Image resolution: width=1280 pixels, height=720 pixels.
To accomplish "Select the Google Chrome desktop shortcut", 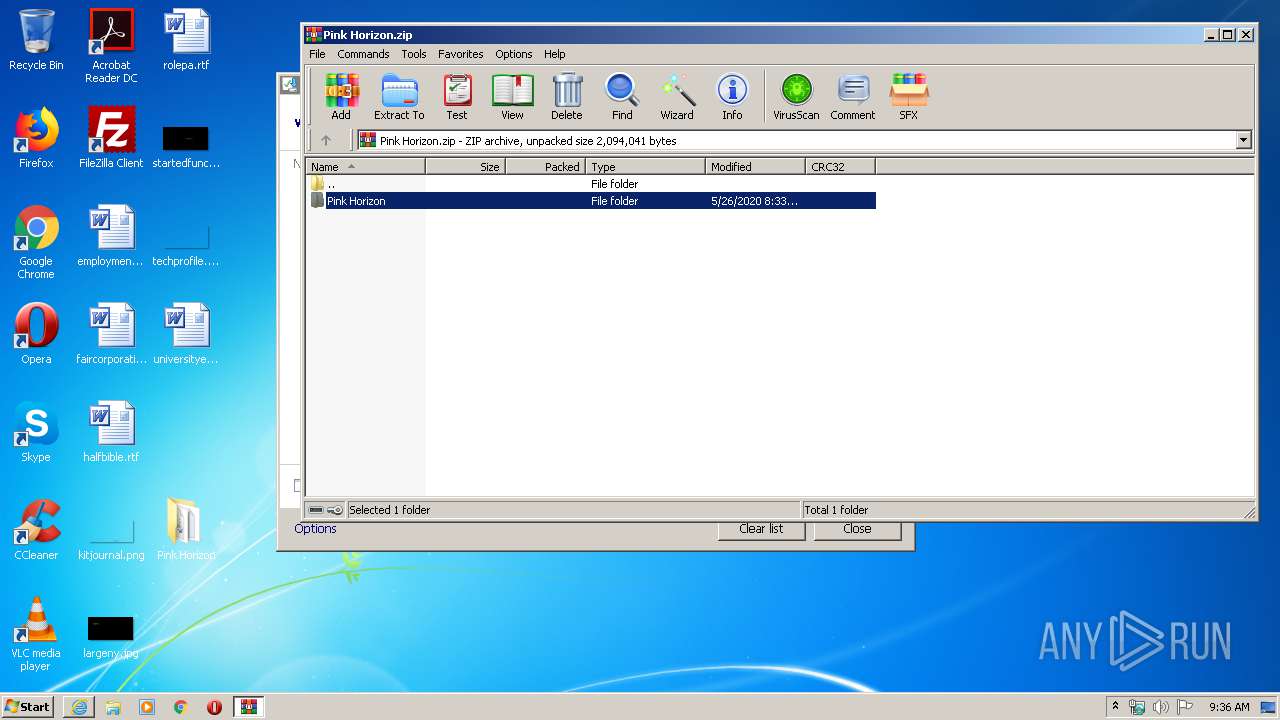I will [36, 242].
